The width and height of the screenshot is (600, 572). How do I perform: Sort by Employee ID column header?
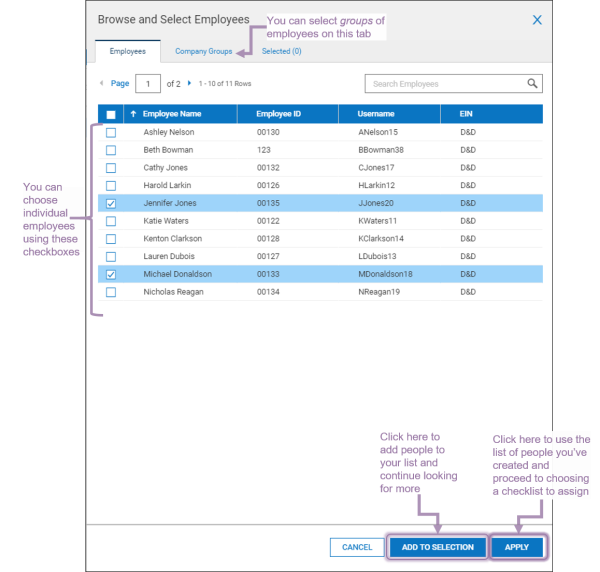[278, 114]
